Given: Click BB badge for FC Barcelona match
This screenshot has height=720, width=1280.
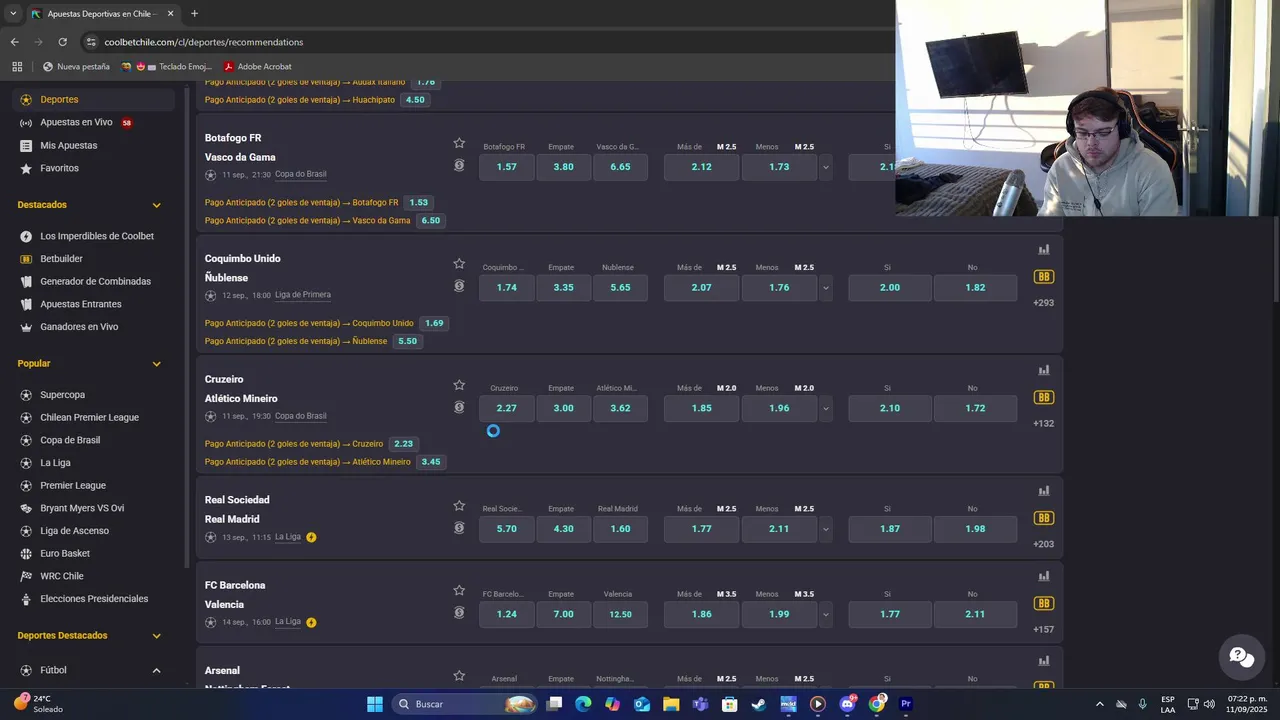Looking at the screenshot, I should click(x=1044, y=603).
